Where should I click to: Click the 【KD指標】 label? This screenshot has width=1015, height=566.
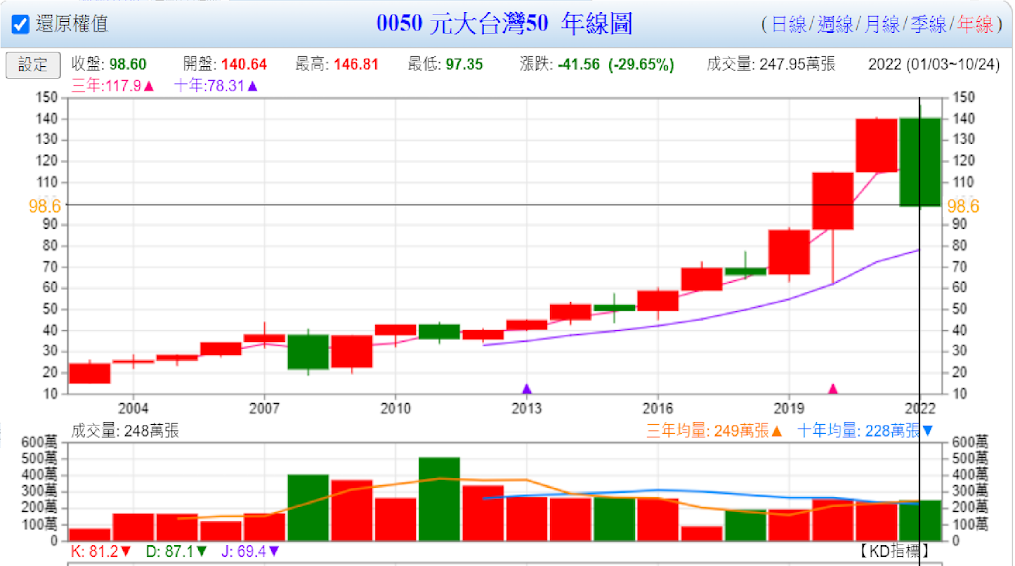click(x=893, y=551)
